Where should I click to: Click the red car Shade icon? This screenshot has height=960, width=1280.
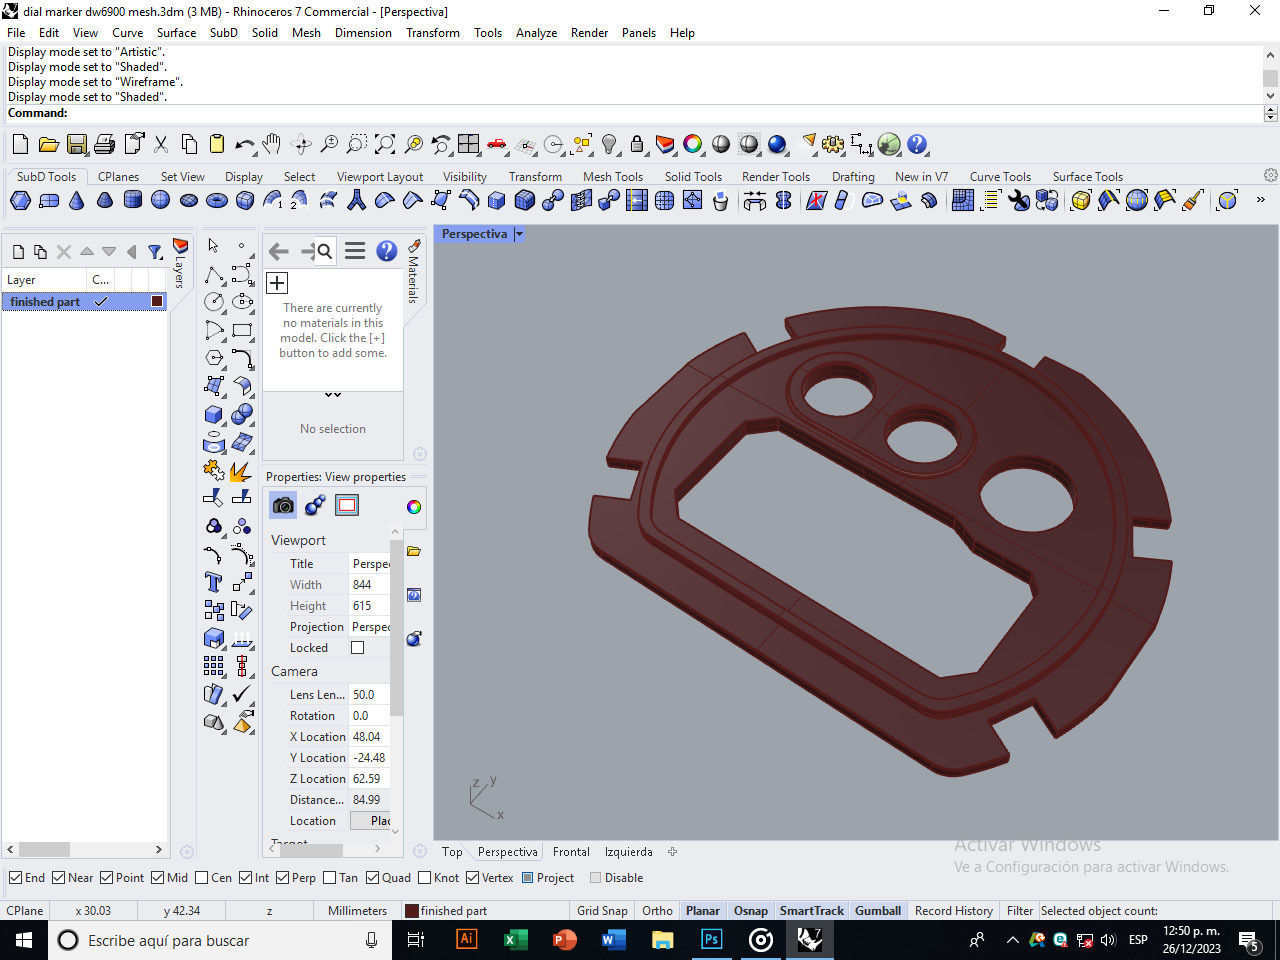point(497,145)
